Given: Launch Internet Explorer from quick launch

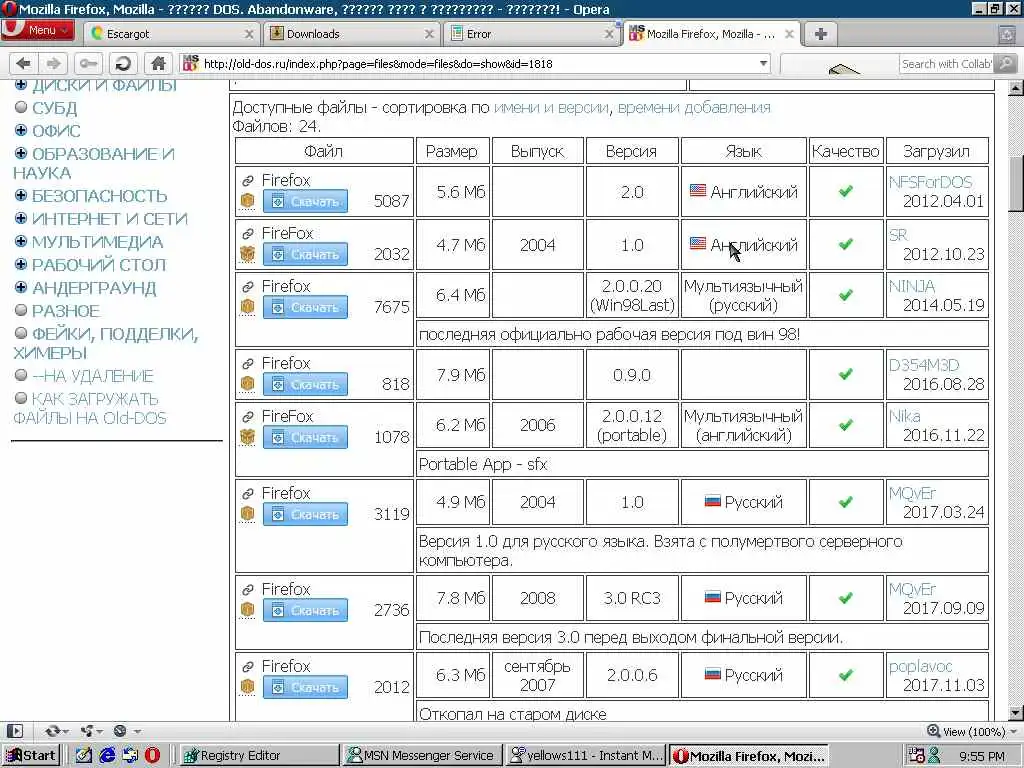Looking at the screenshot, I should pos(107,755).
